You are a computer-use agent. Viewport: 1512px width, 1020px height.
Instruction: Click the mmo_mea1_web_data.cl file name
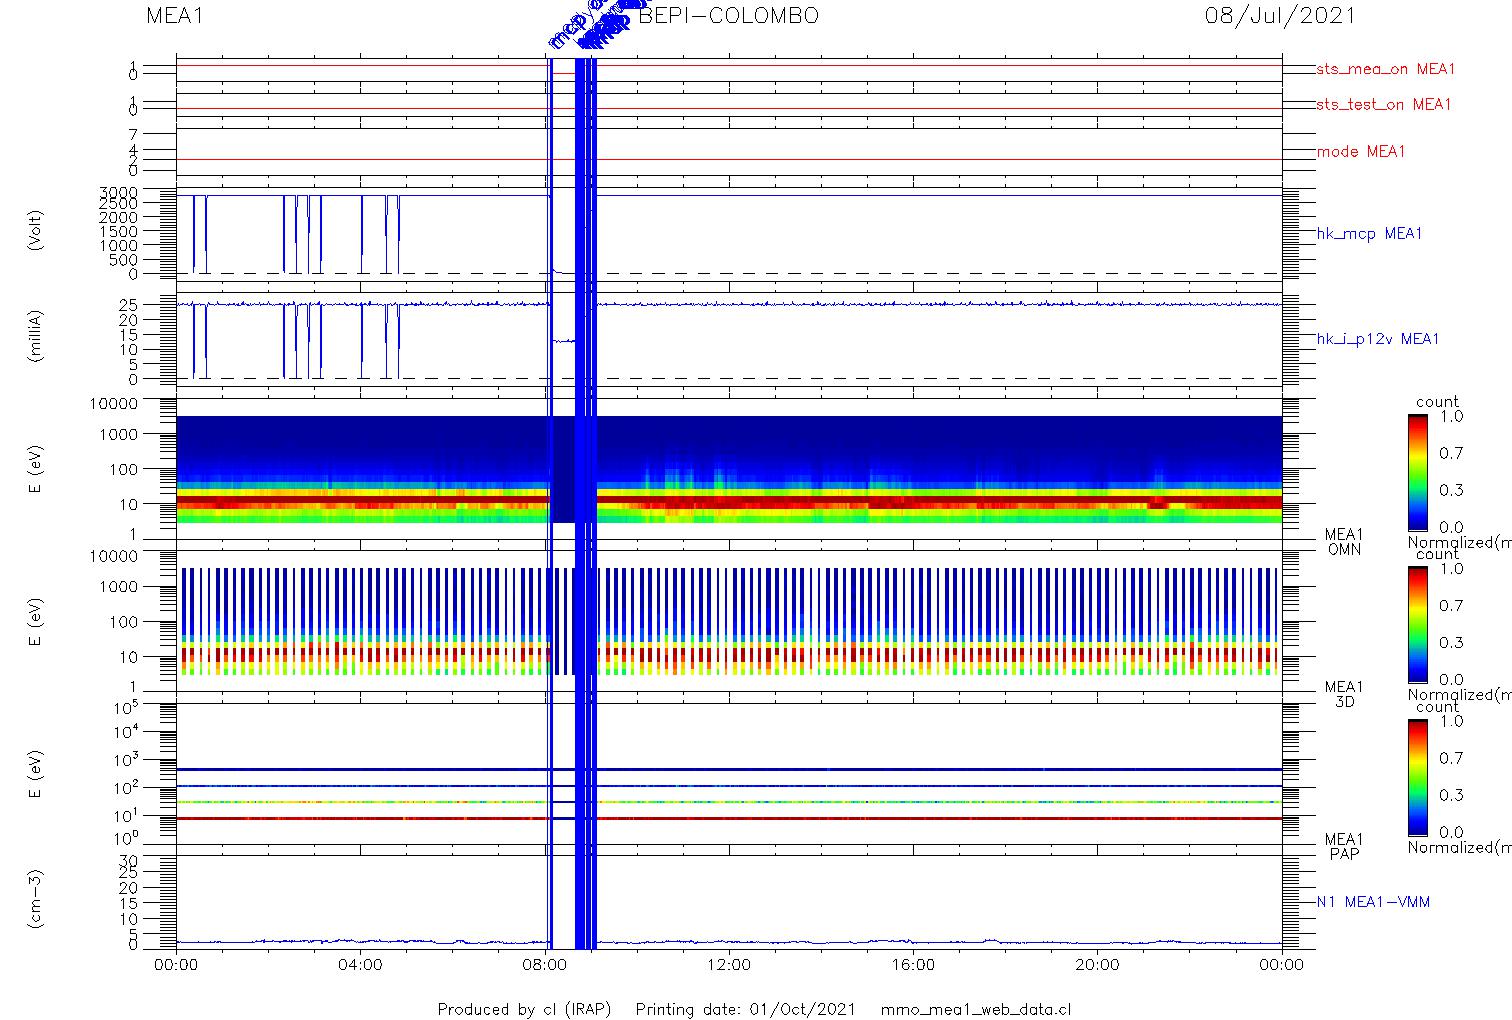coord(976,1009)
